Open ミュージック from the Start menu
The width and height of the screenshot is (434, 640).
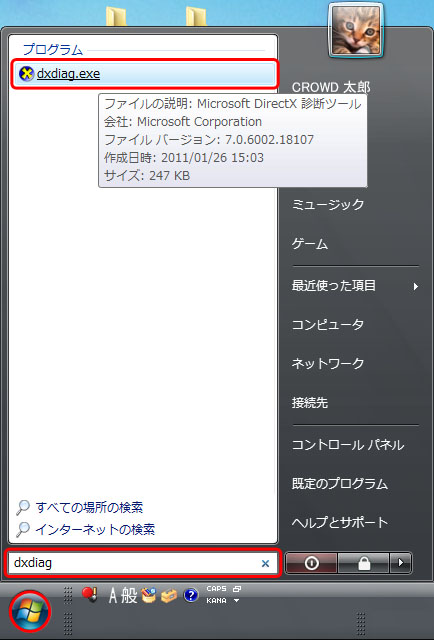tap(328, 204)
